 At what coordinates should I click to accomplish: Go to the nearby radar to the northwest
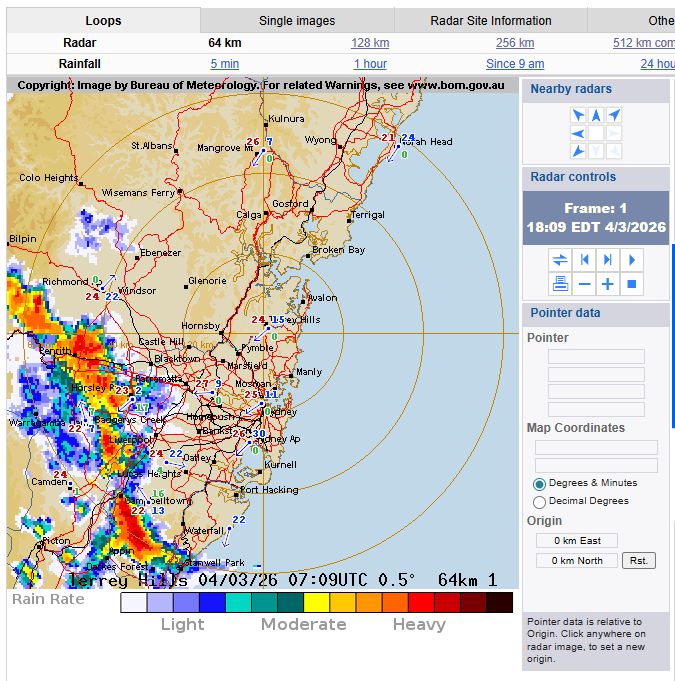pyautogui.click(x=578, y=115)
